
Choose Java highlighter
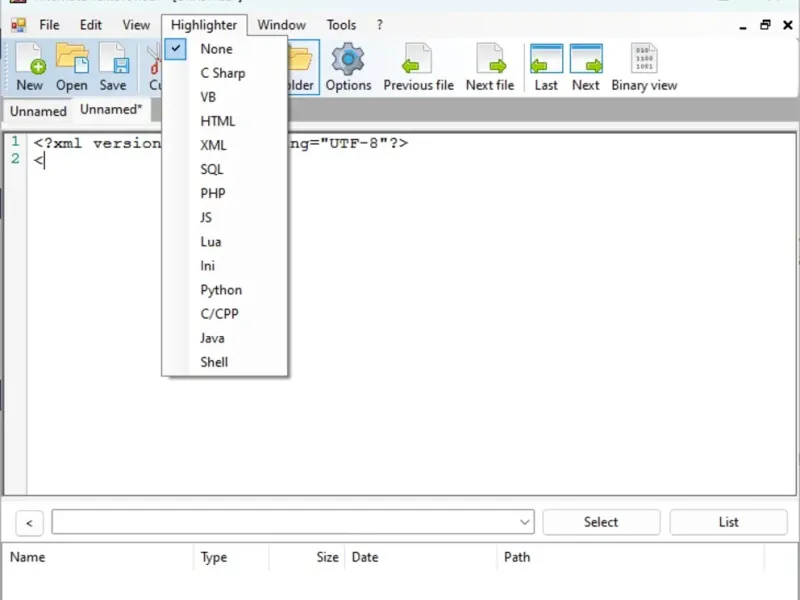[x=224, y=338]
